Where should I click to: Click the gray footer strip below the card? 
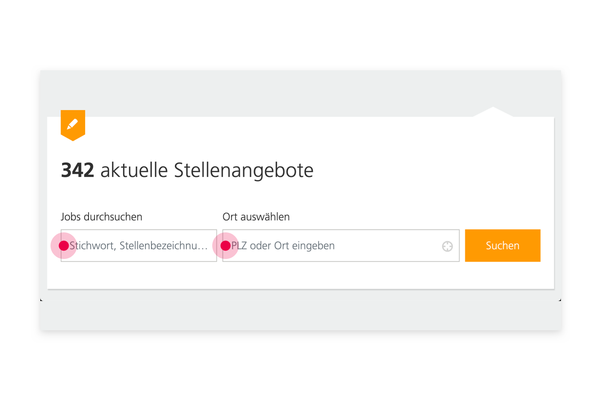300,315
